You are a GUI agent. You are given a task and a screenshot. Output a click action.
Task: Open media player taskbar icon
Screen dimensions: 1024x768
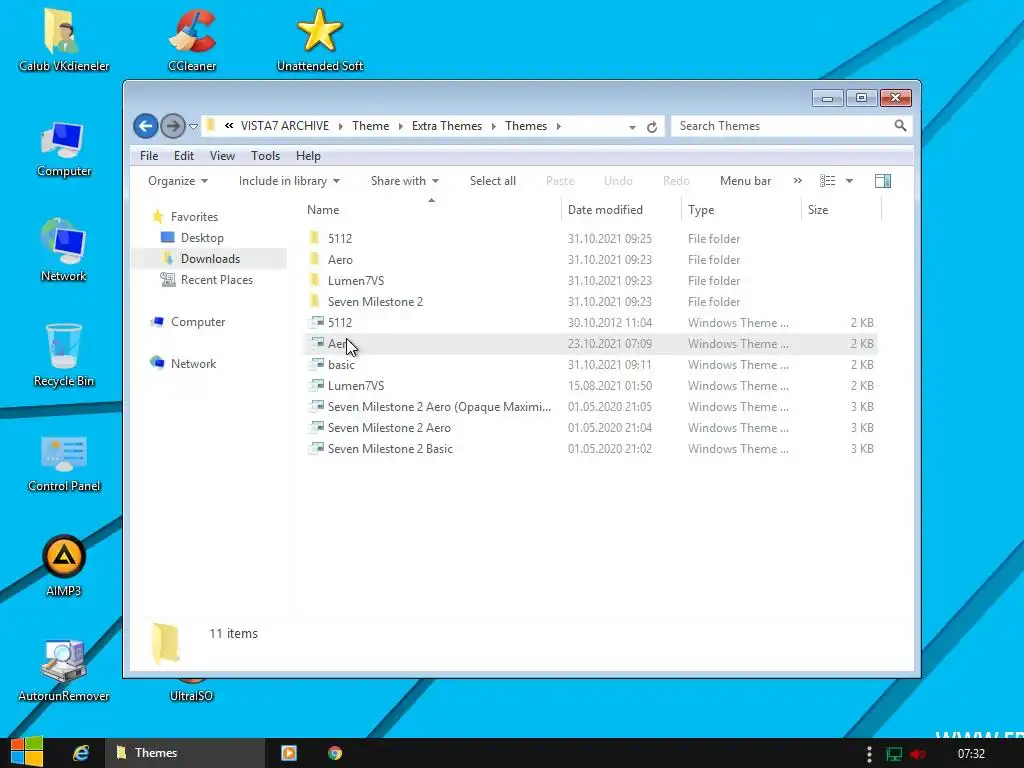[x=289, y=753]
